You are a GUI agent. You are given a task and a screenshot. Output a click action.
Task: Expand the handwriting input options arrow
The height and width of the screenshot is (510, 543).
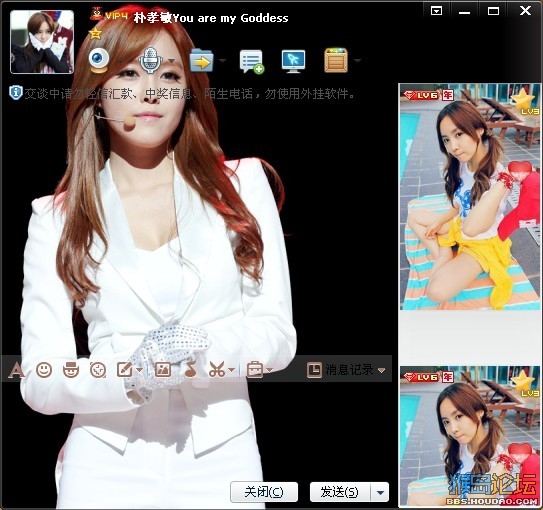(140, 370)
